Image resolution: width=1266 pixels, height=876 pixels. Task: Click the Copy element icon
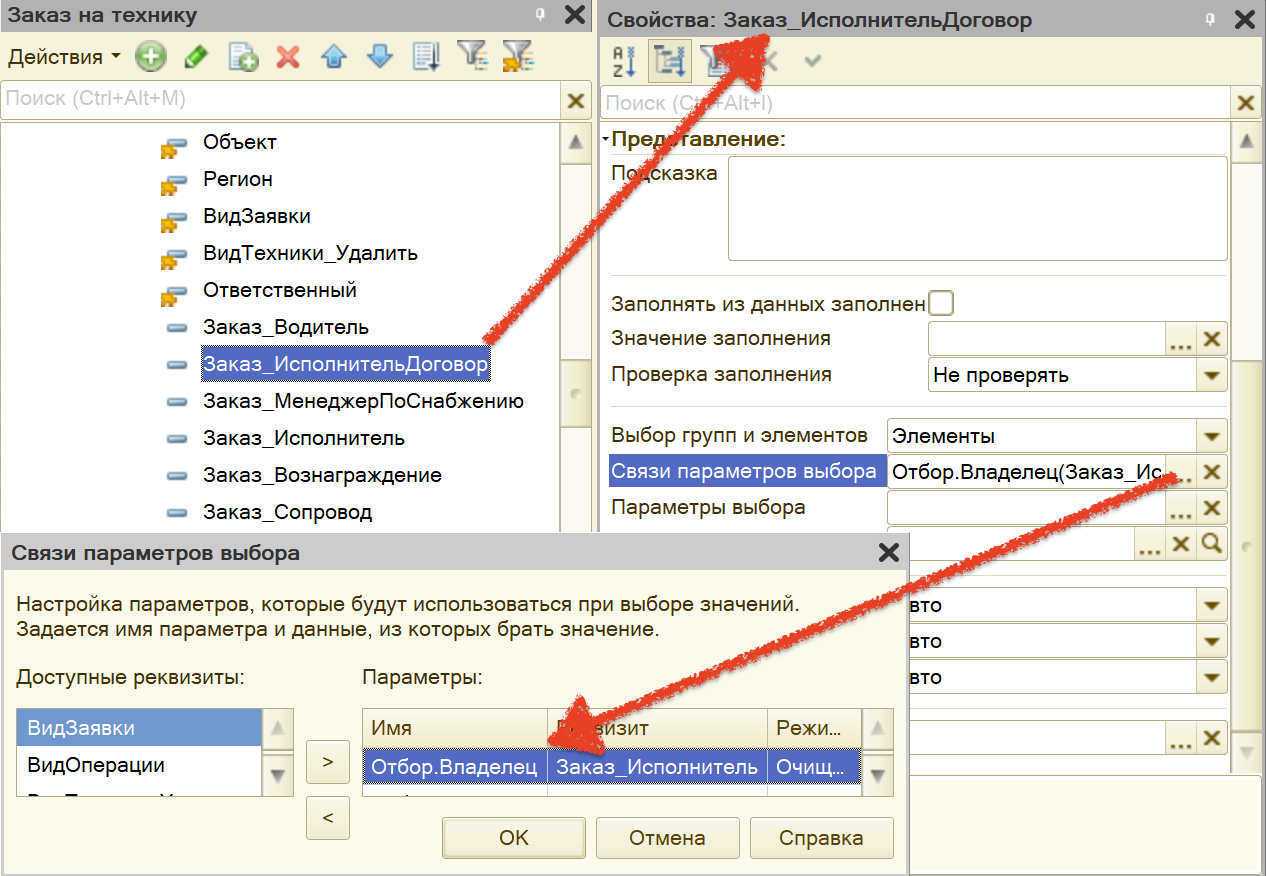[x=242, y=57]
